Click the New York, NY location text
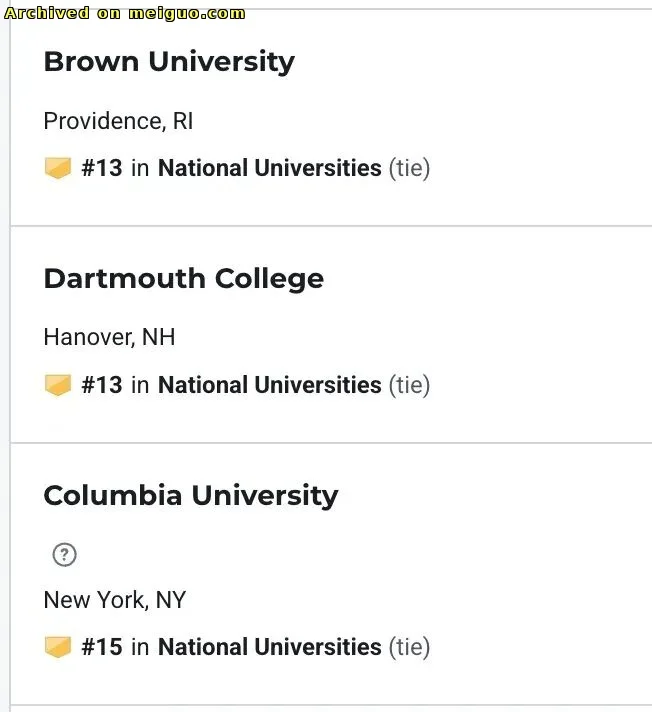The height and width of the screenshot is (712, 652). click(x=114, y=600)
